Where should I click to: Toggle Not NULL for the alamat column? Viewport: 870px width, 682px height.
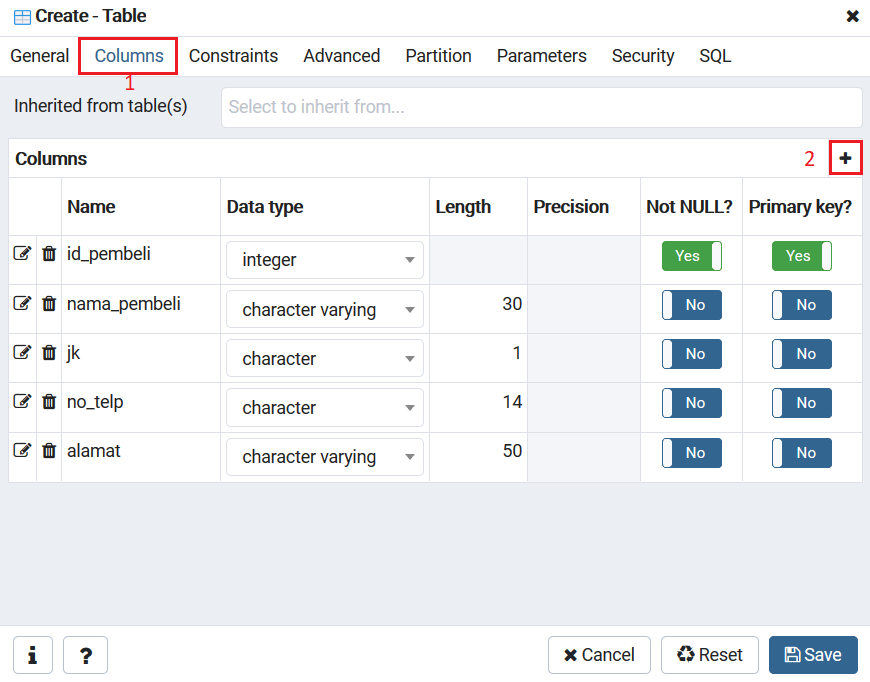691,452
